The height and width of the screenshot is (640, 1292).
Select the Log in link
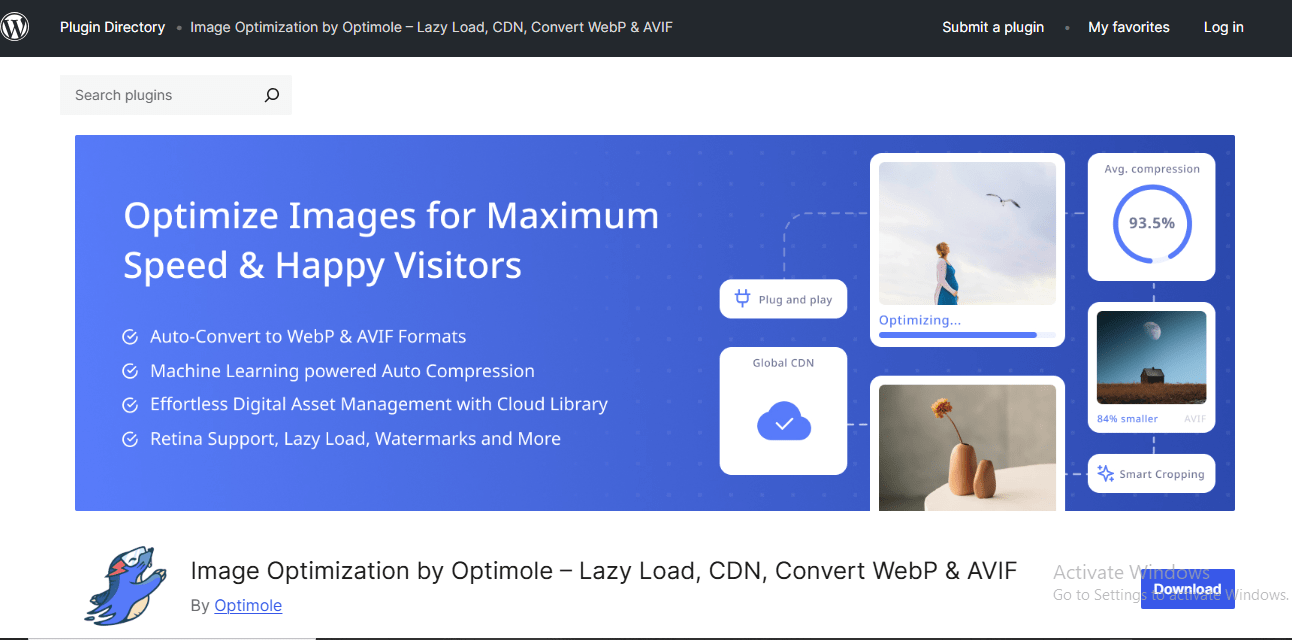pos(1223,27)
